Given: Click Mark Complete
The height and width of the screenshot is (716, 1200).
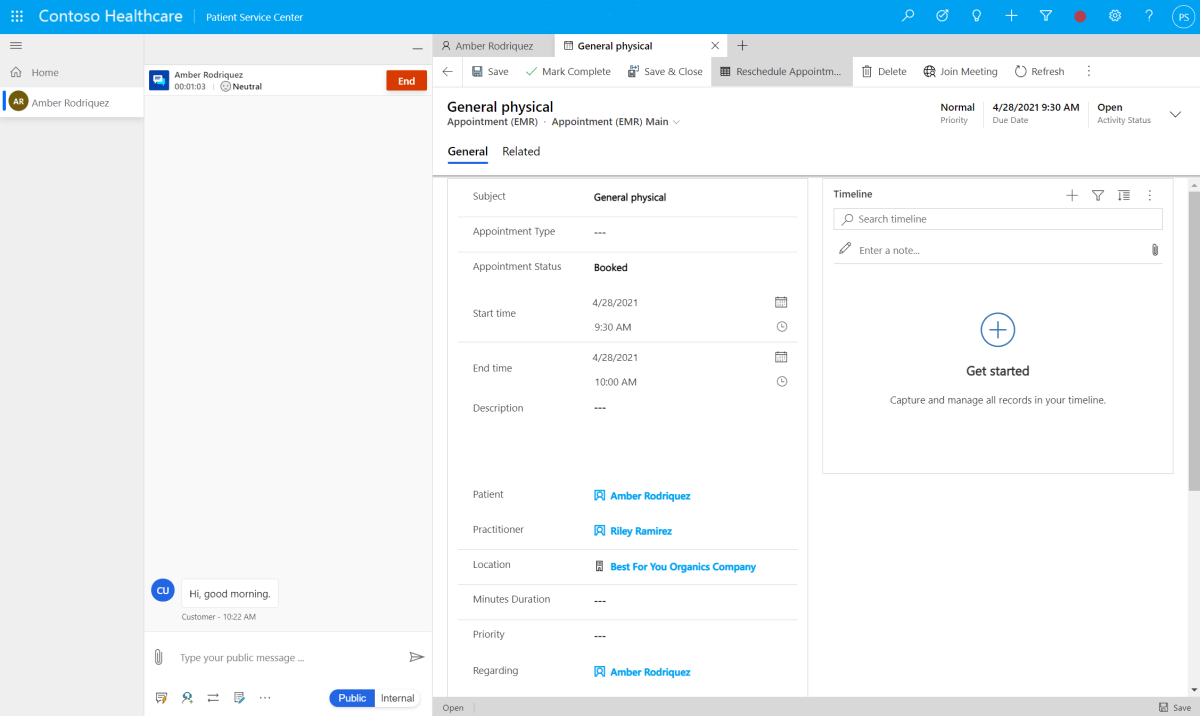Looking at the screenshot, I should [x=567, y=72].
